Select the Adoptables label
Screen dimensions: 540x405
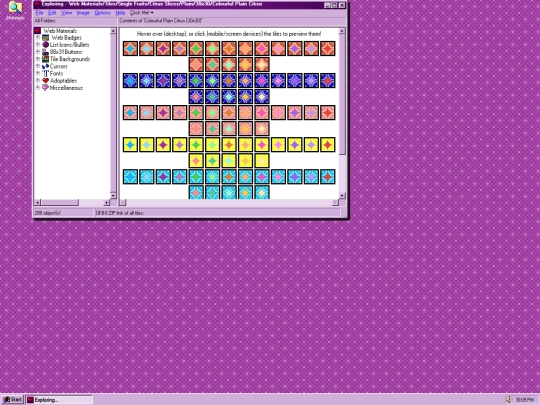[x=63, y=81]
